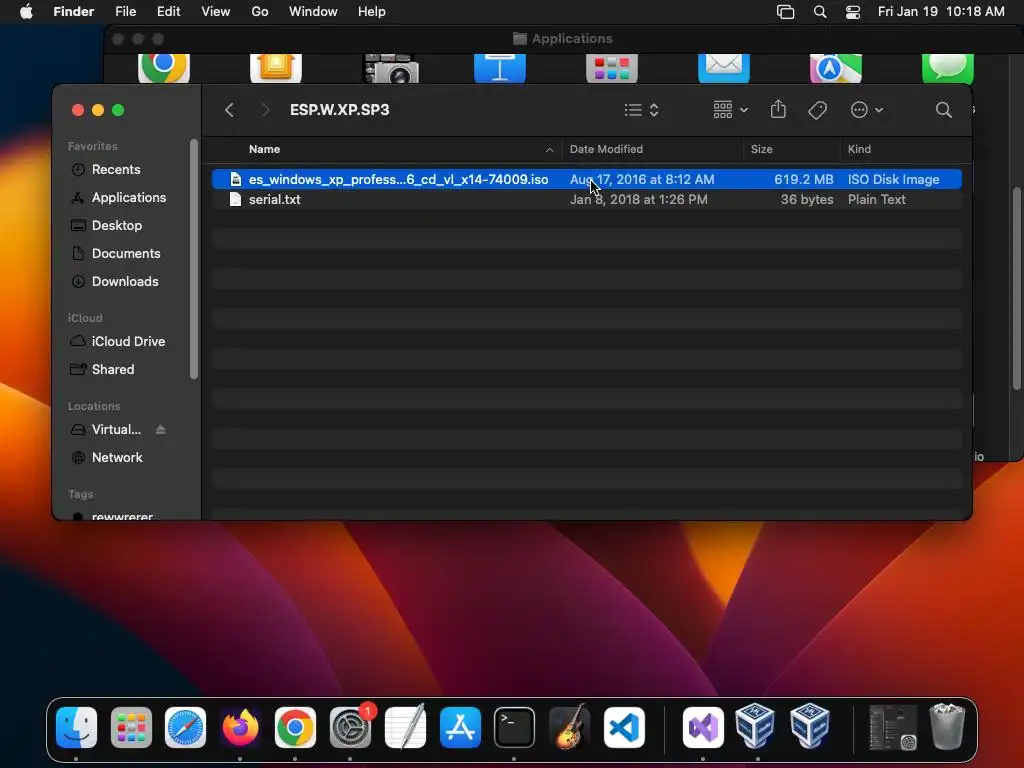Click Chrome icon in Applications window
Viewport: 1024px width, 768px height.
(164, 68)
